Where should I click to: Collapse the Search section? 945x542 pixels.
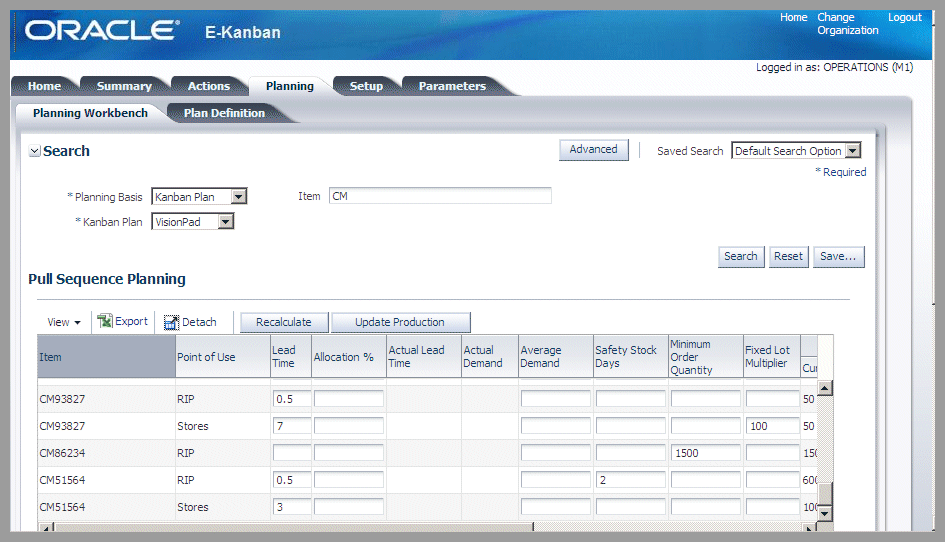pyautogui.click(x=35, y=151)
